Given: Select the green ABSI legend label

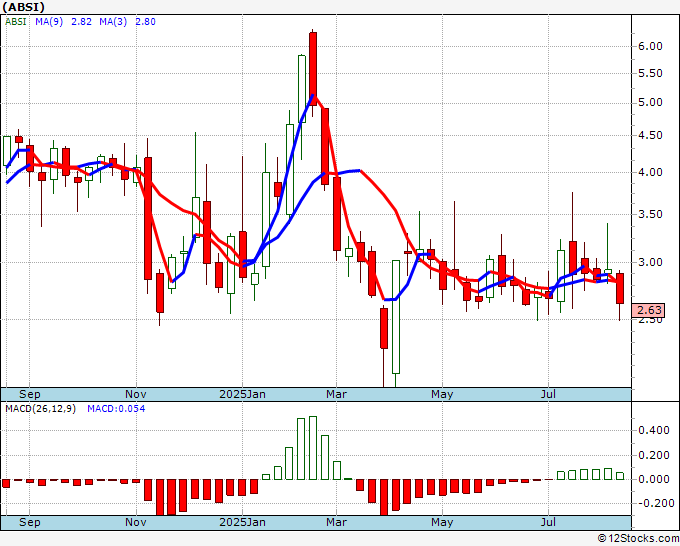Looking at the screenshot, I should (16, 22).
